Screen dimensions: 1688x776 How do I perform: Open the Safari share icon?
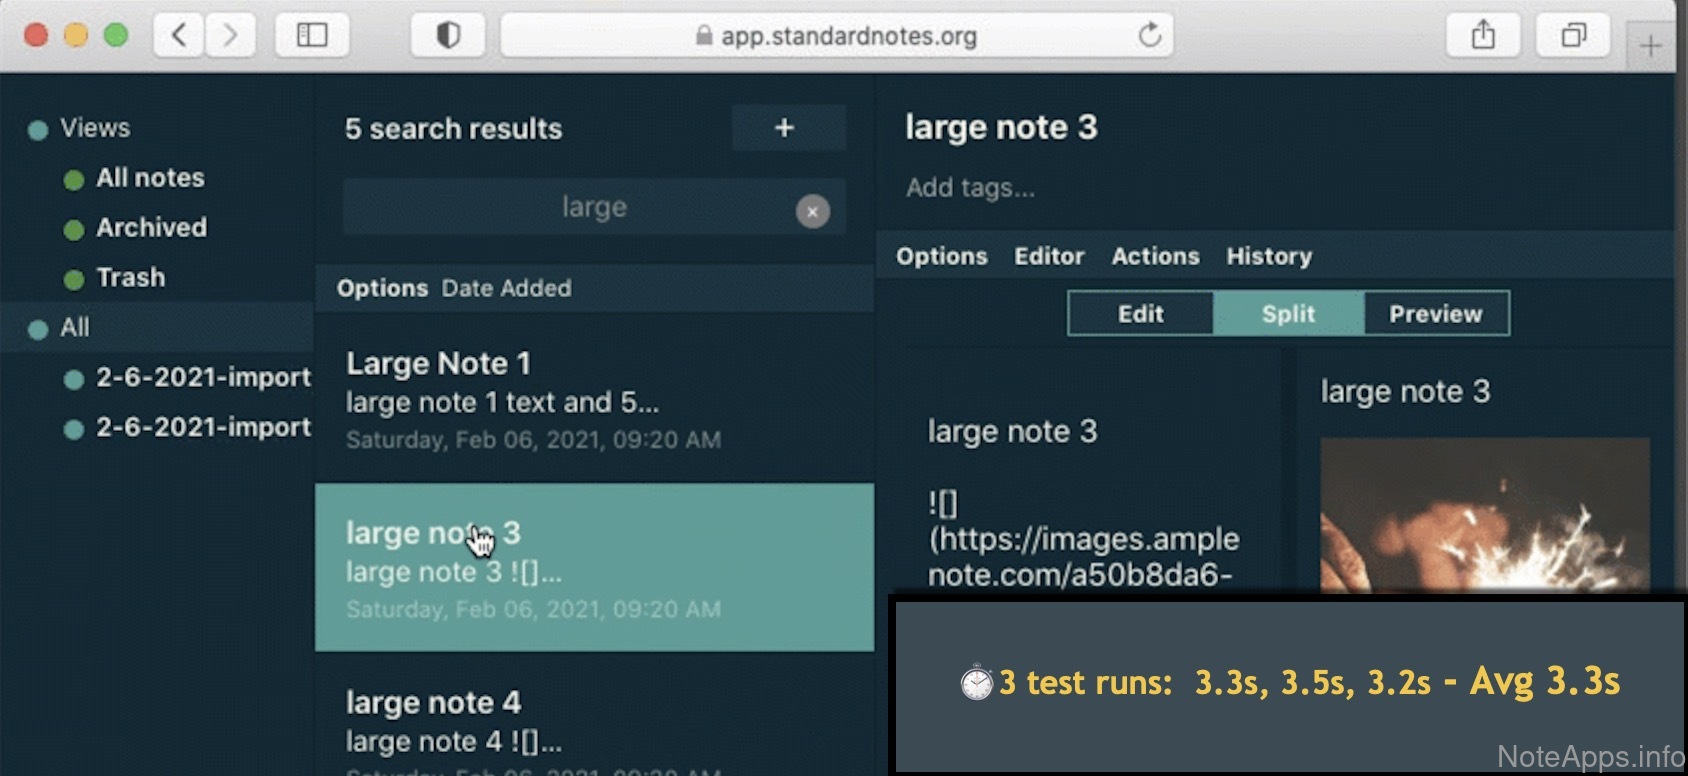[1483, 36]
